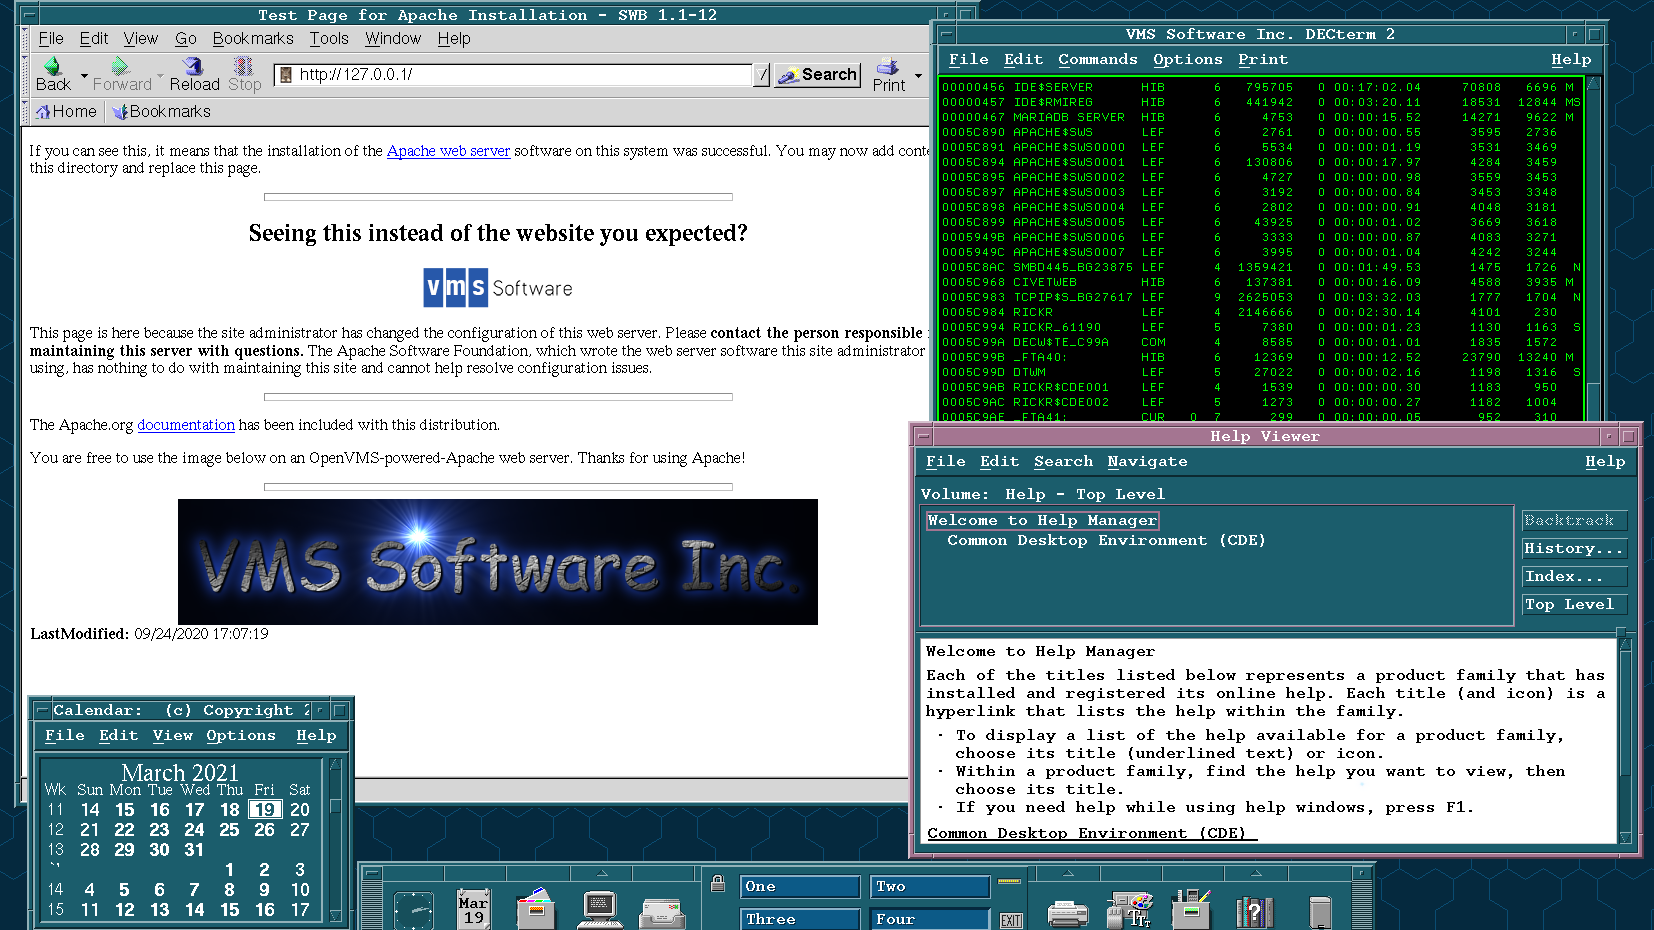This screenshot has width=1654, height=930.
Task: Click the DECterm vertical scrollbar
Action: tap(1593, 248)
